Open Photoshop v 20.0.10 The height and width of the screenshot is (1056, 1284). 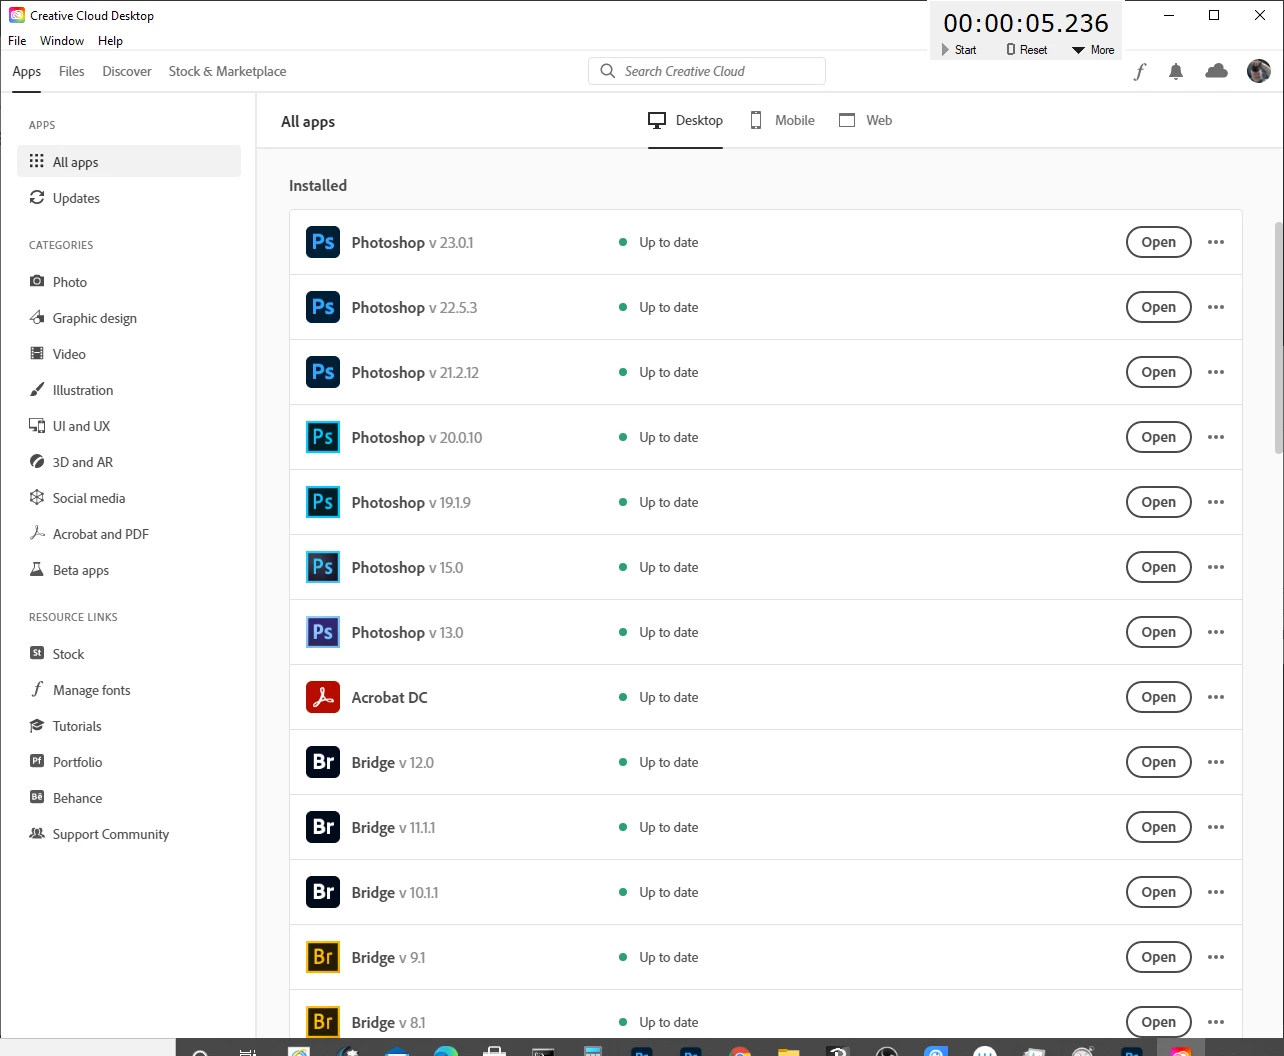point(1158,437)
